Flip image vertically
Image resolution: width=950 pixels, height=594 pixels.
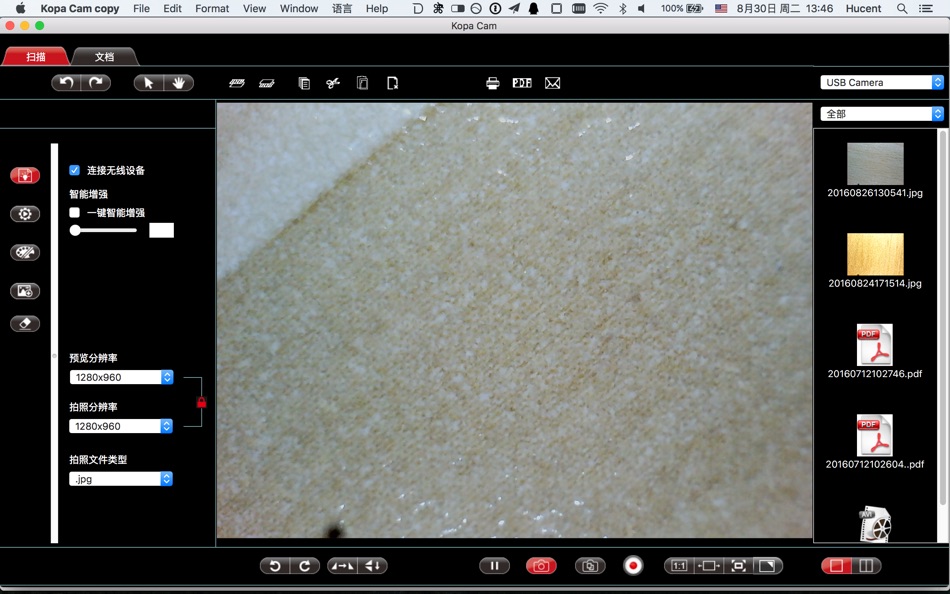[x=373, y=566]
